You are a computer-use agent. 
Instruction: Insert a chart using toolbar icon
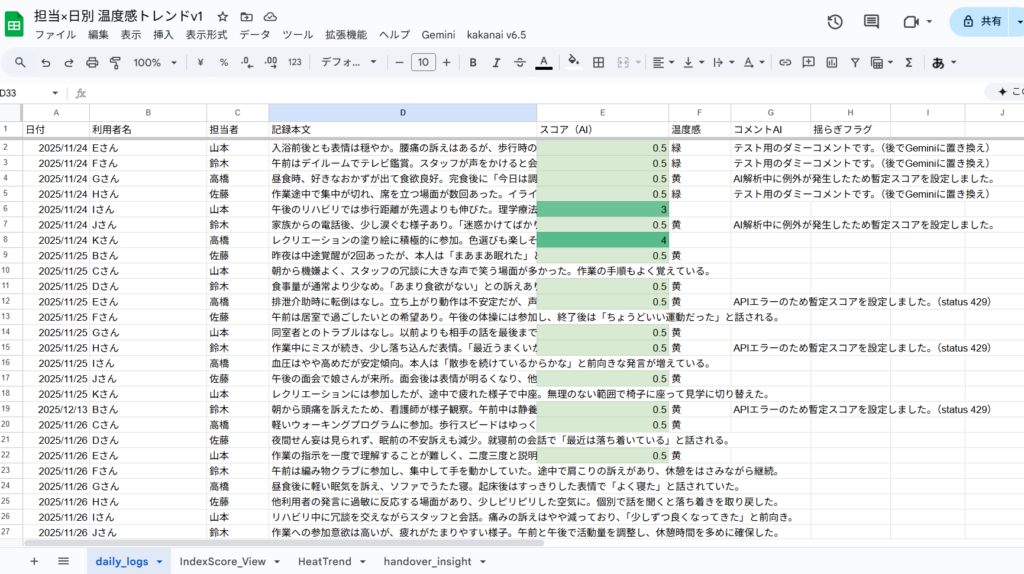[x=832, y=62]
